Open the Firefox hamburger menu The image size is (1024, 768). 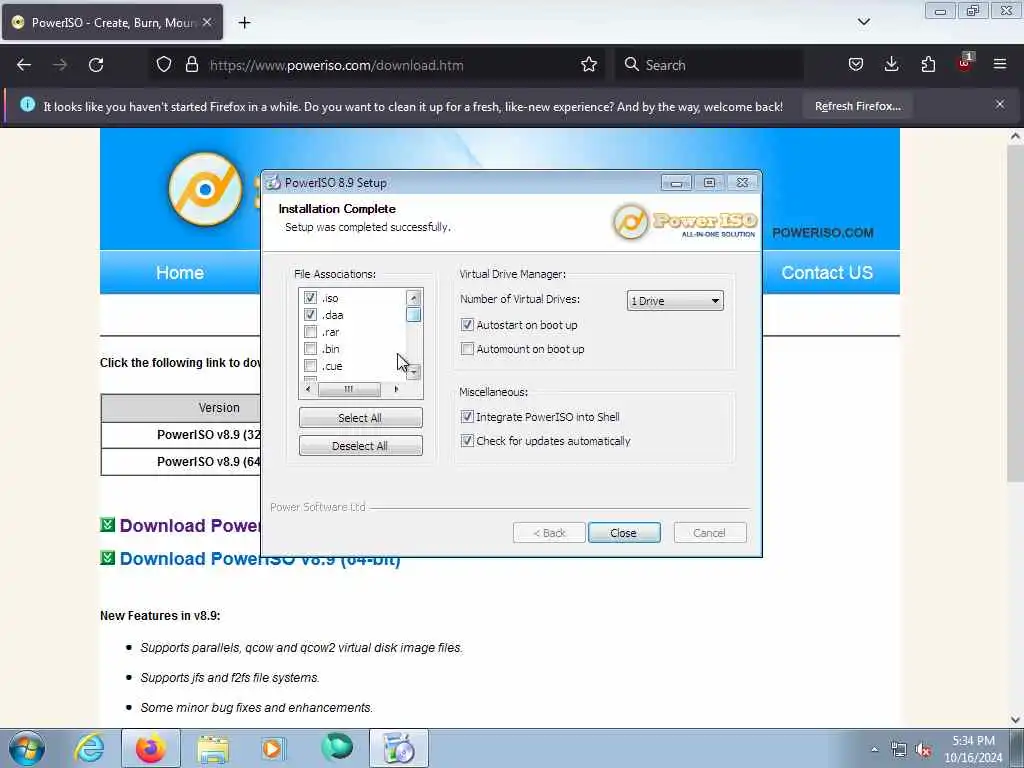click(1000, 65)
